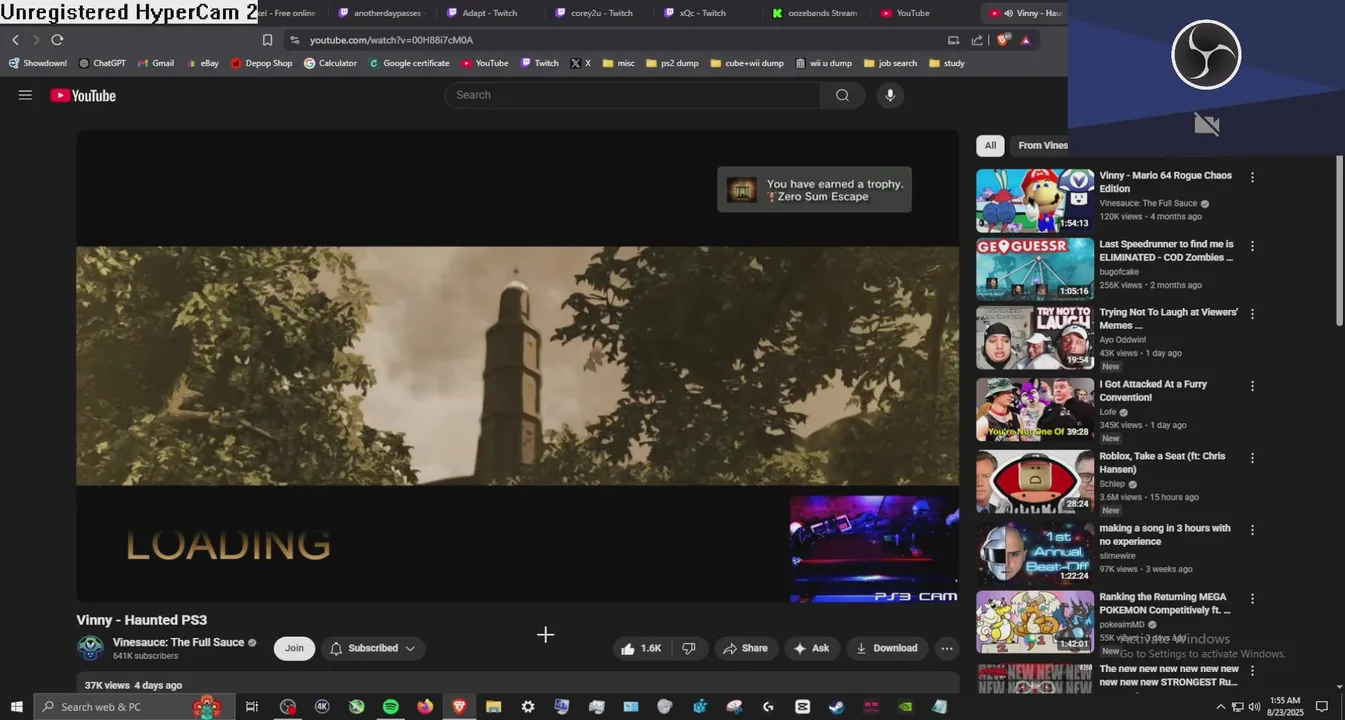Dislike the video
The height and width of the screenshot is (720, 1345).
(x=689, y=648)
